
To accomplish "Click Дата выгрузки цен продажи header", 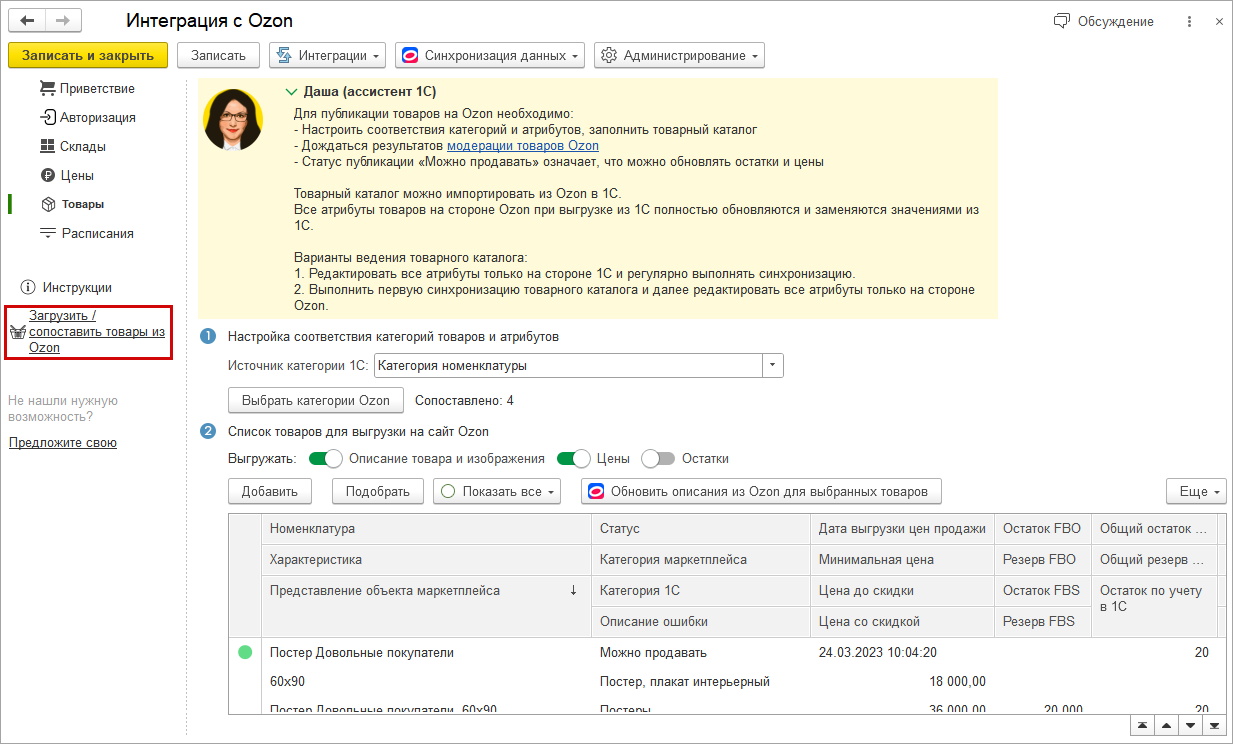I will pos(902,528).
